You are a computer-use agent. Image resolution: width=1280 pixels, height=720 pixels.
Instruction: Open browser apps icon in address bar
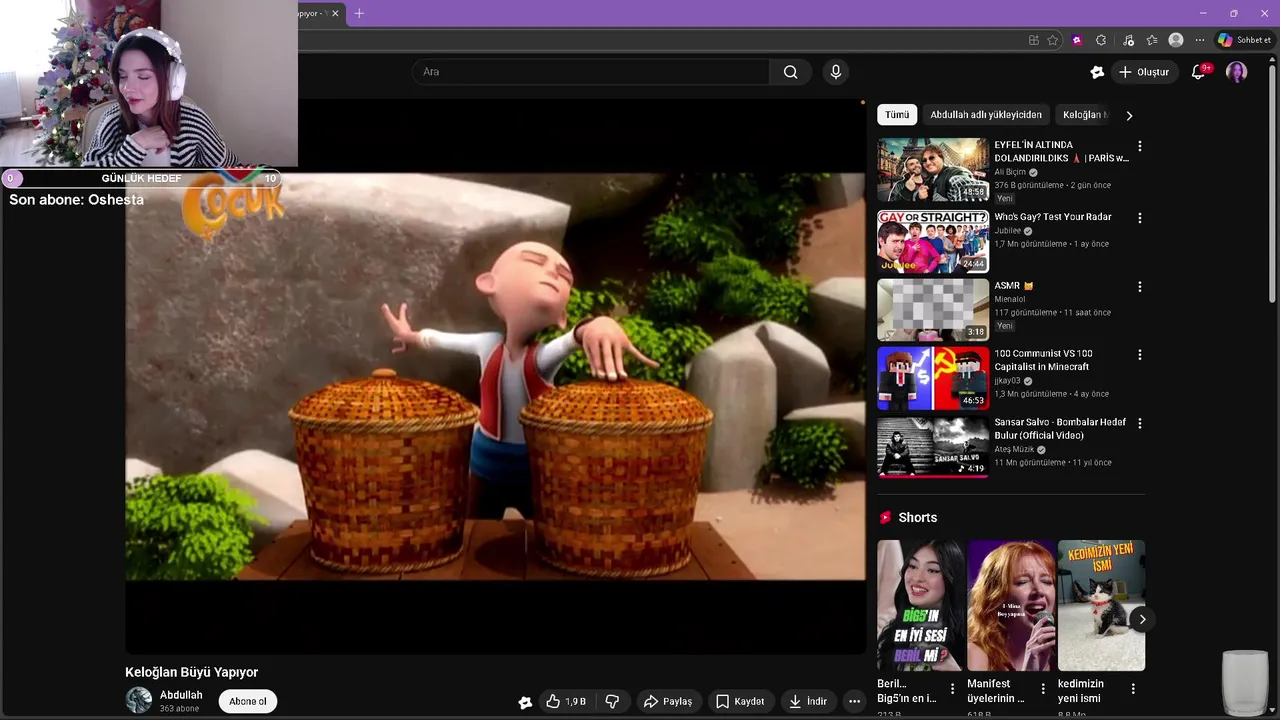coord(1033,40)
